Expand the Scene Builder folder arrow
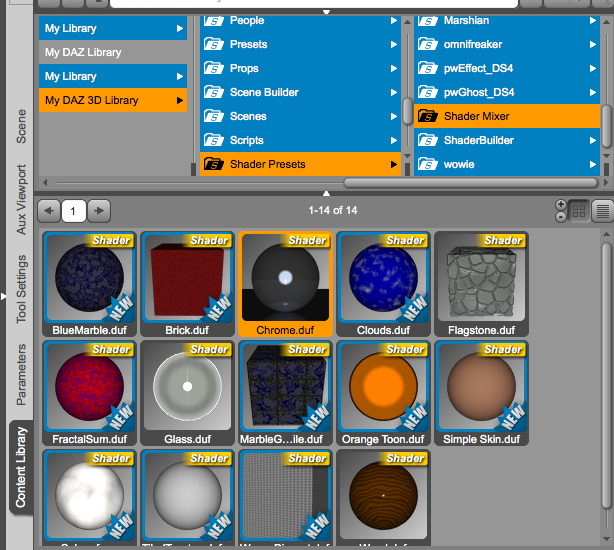Image resolution: width=614 pixels, height=550 pixels. pos(394,92)
